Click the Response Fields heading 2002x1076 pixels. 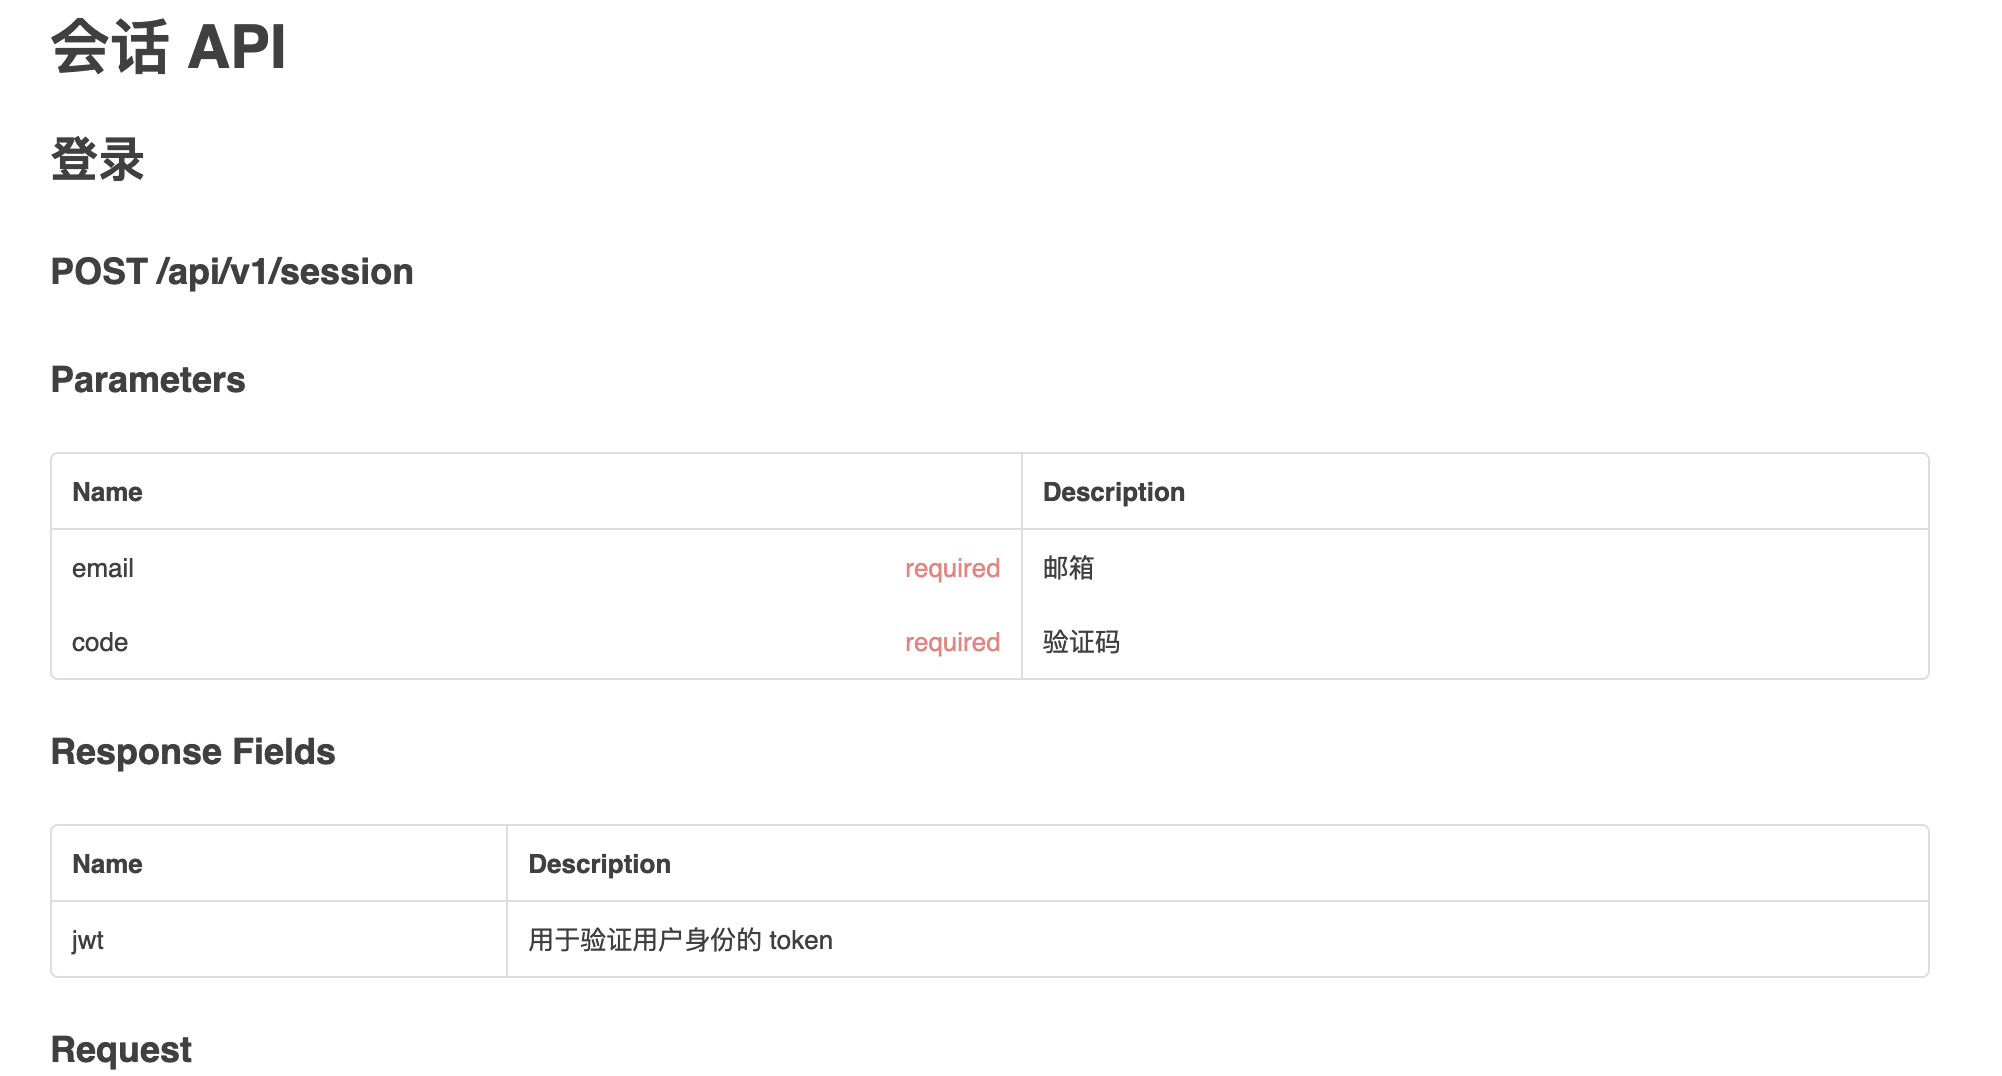(193, 752)
